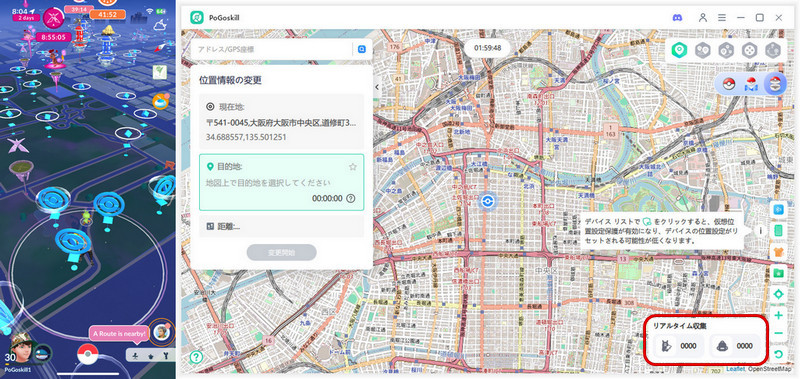
Task: Tap the nearby tracker bar in game
Action: coord(151,355)
